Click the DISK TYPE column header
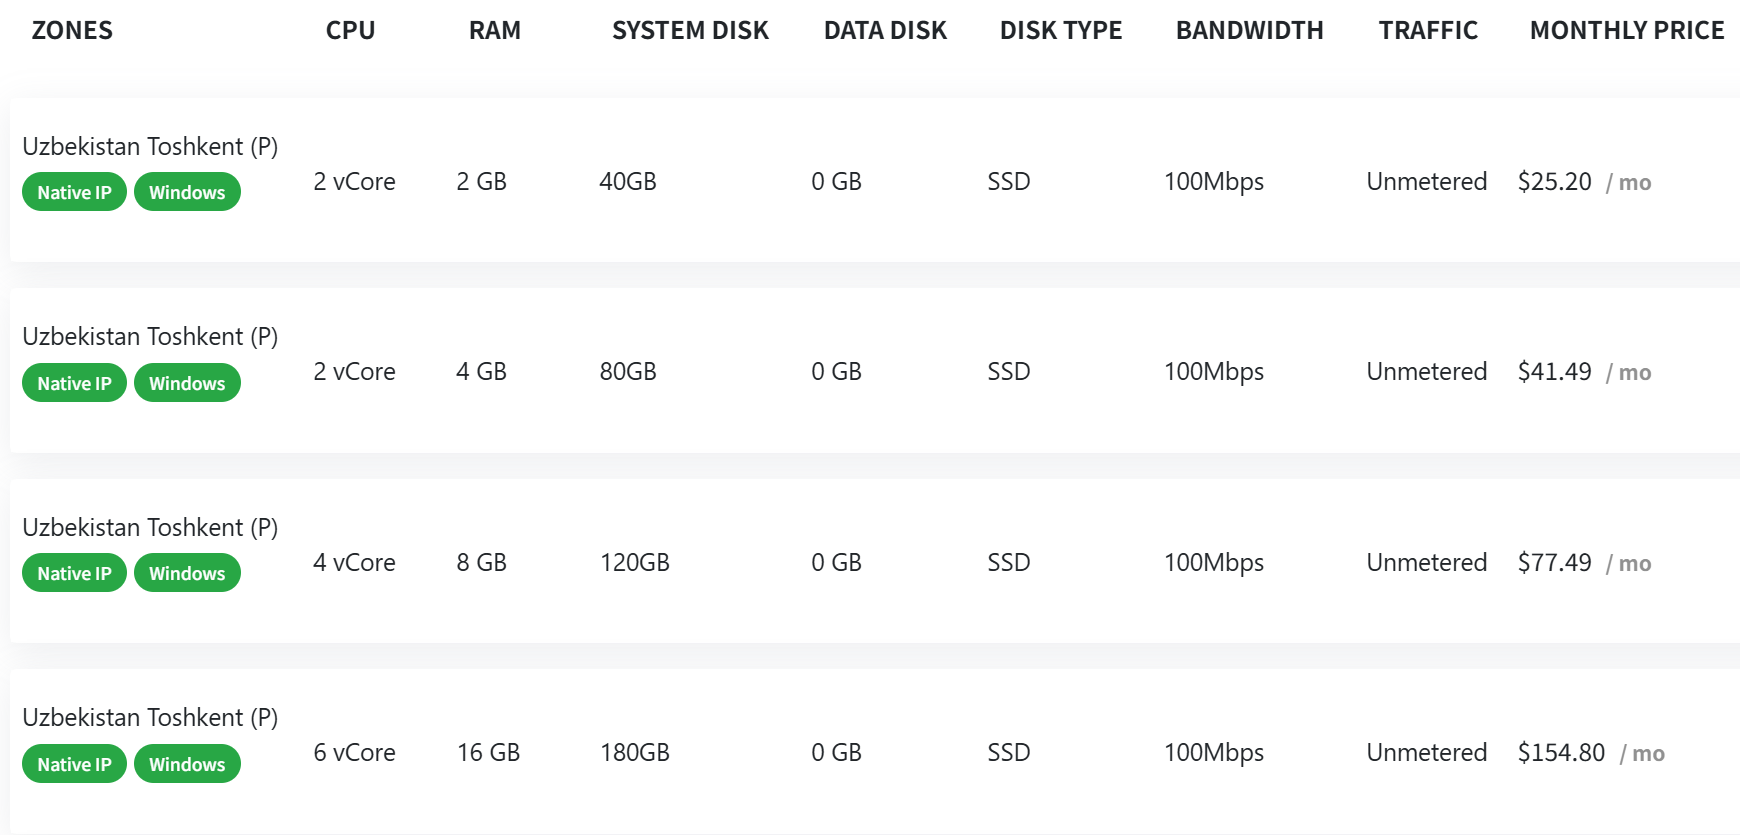 [x=1060, y=31]
